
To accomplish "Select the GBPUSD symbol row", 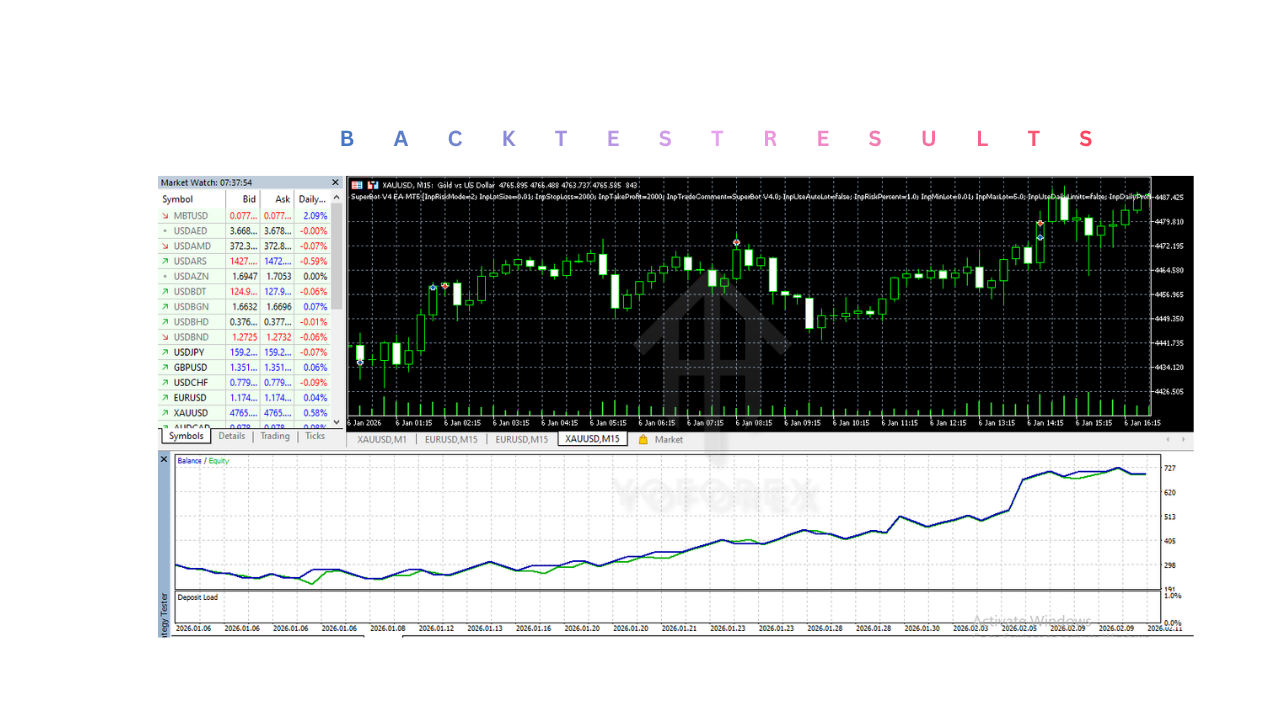I will [190, 367].
